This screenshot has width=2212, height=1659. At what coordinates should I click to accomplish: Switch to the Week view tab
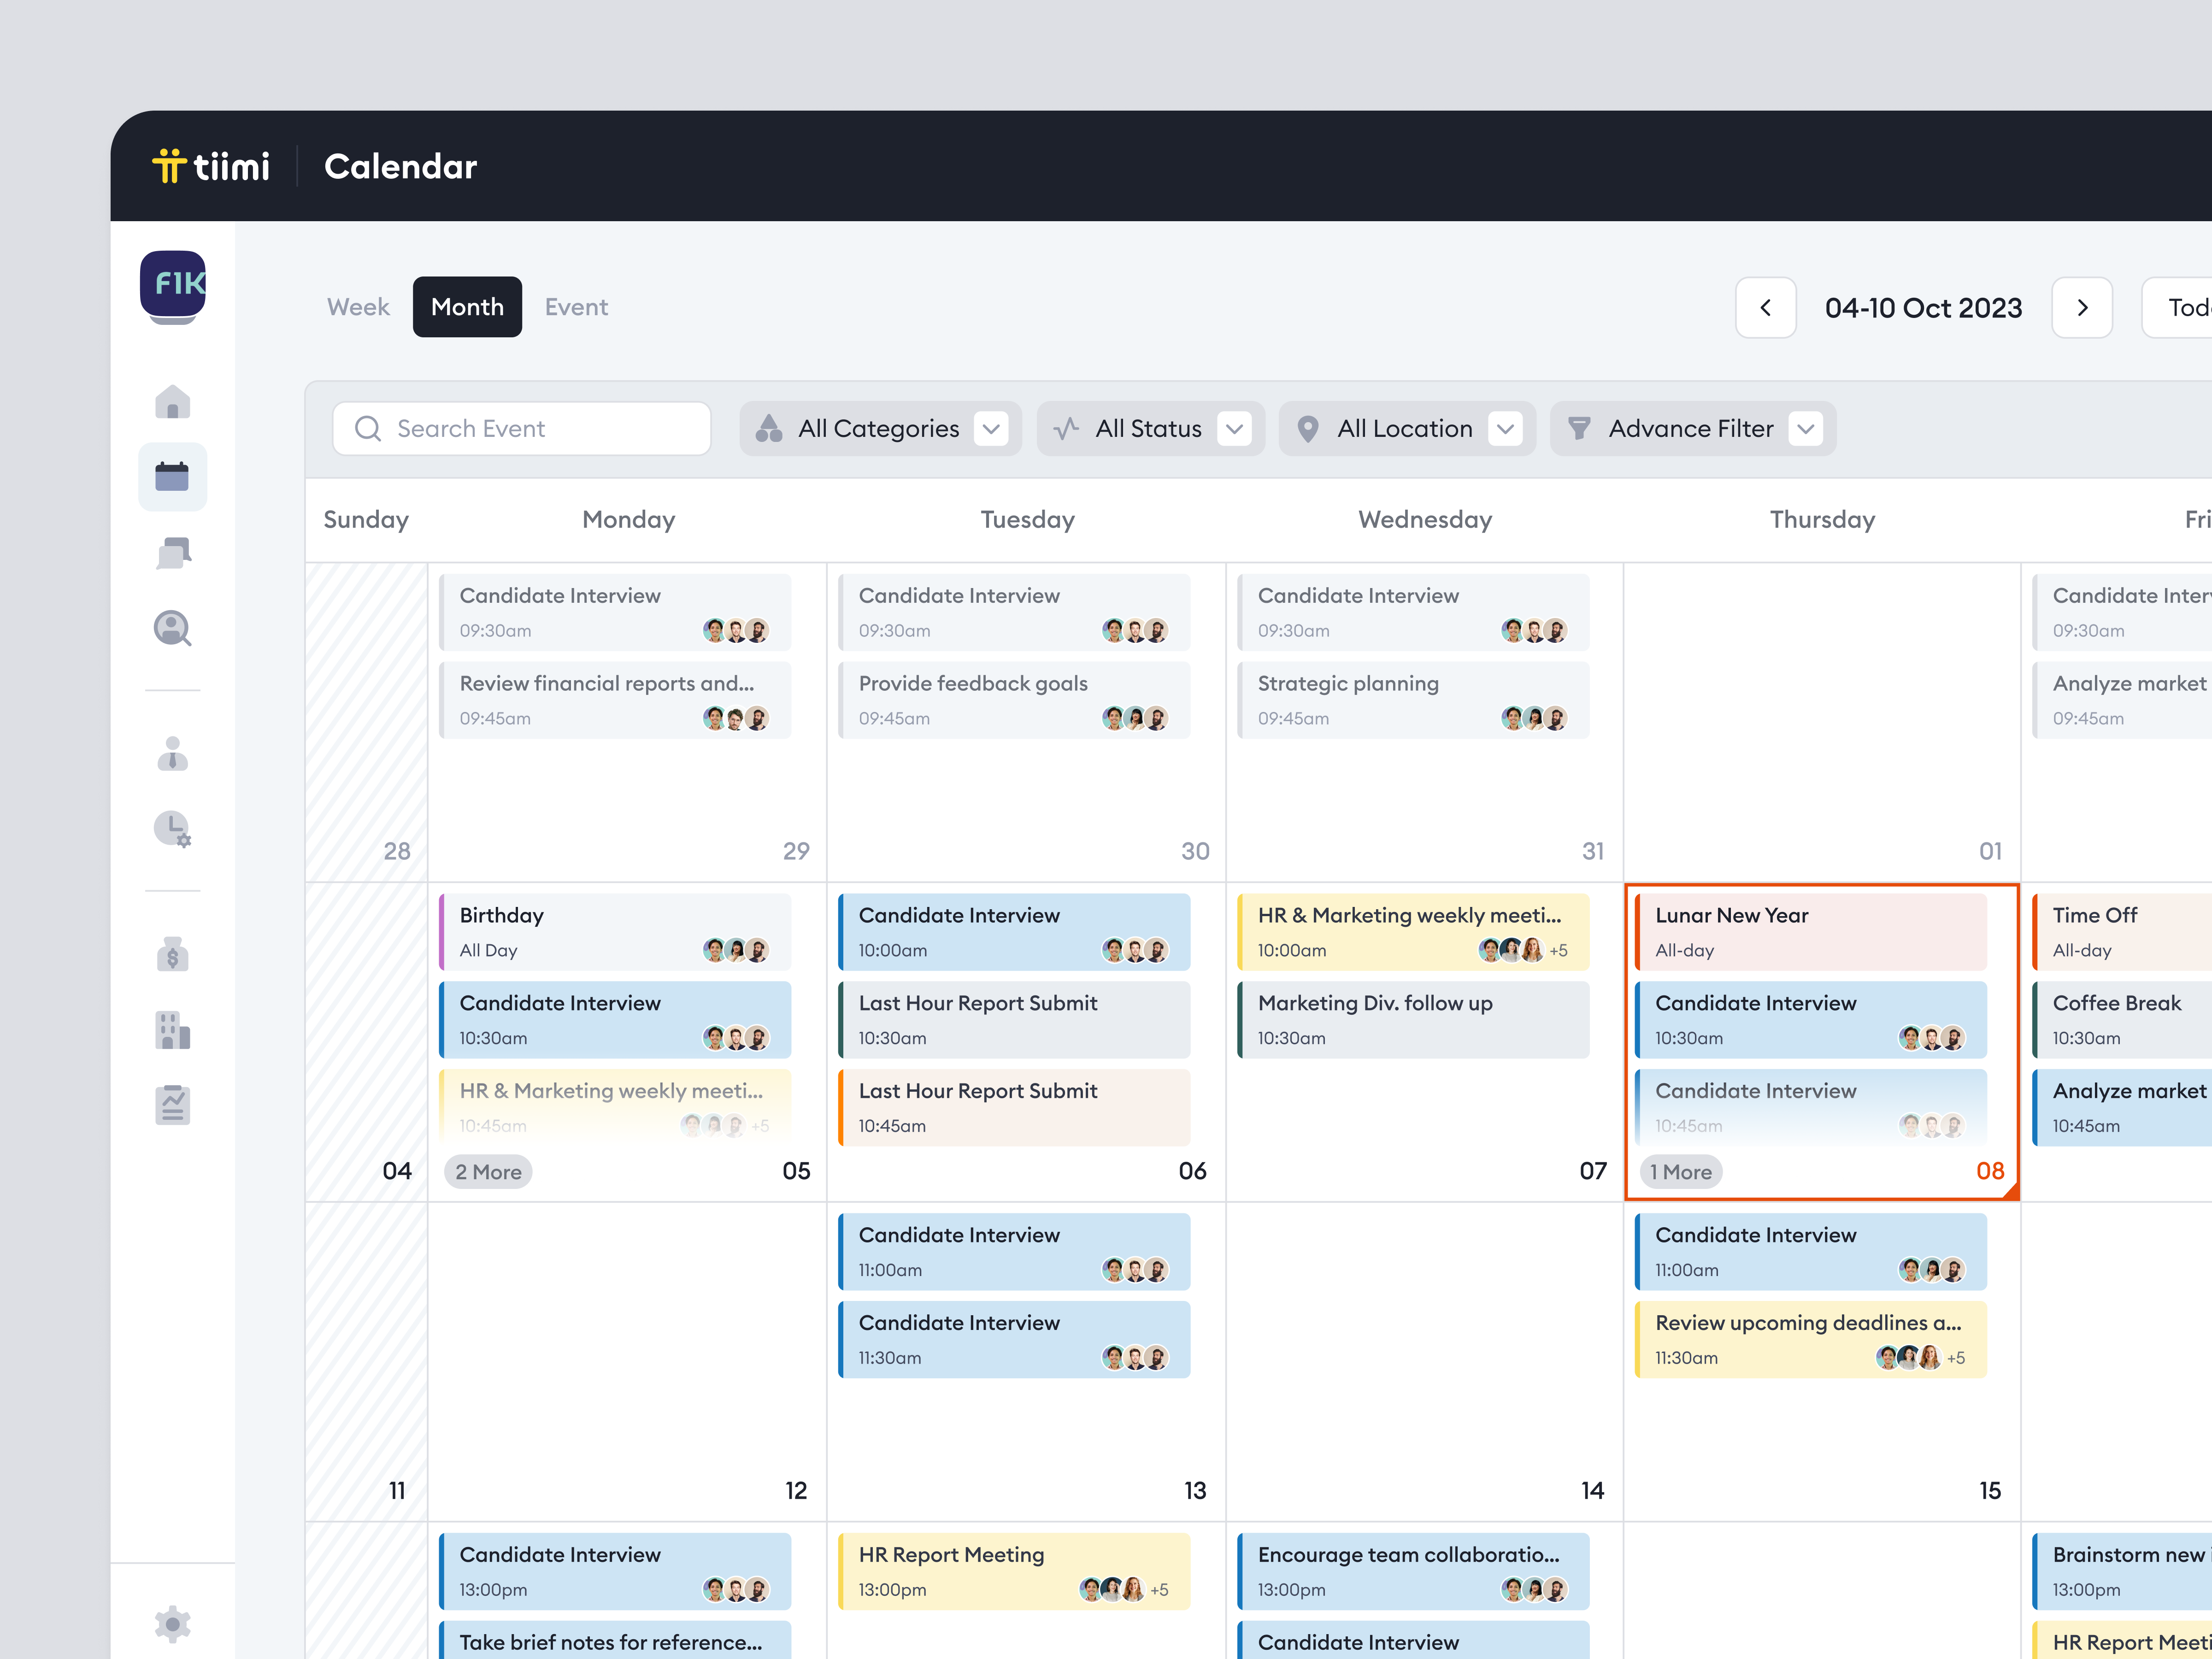[x=358, y=307]
